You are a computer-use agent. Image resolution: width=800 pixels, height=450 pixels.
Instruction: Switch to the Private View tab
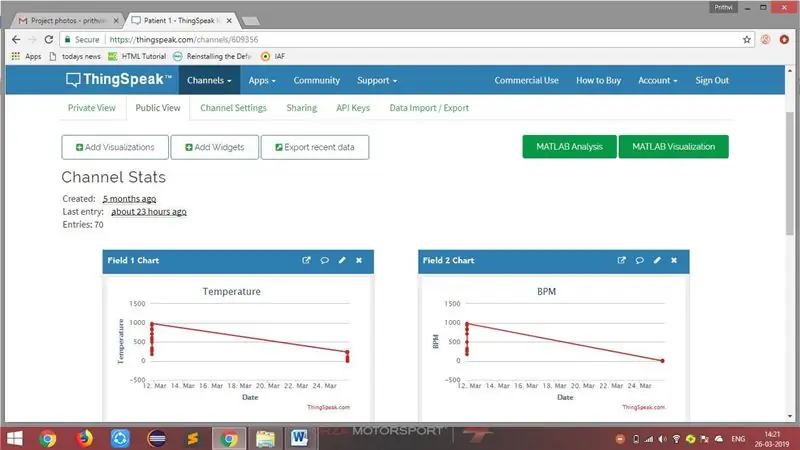(x=92, y=108)
